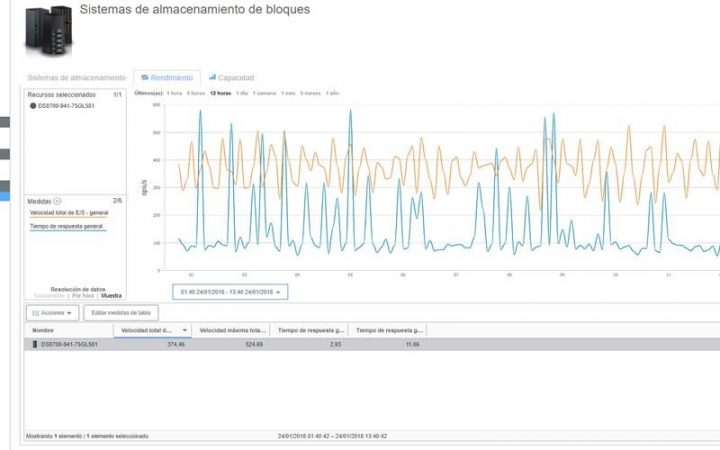The height and width of the screenshot is (450, 720).
Task: Click the block storage systems server image
Action: [x=49, y=30]
